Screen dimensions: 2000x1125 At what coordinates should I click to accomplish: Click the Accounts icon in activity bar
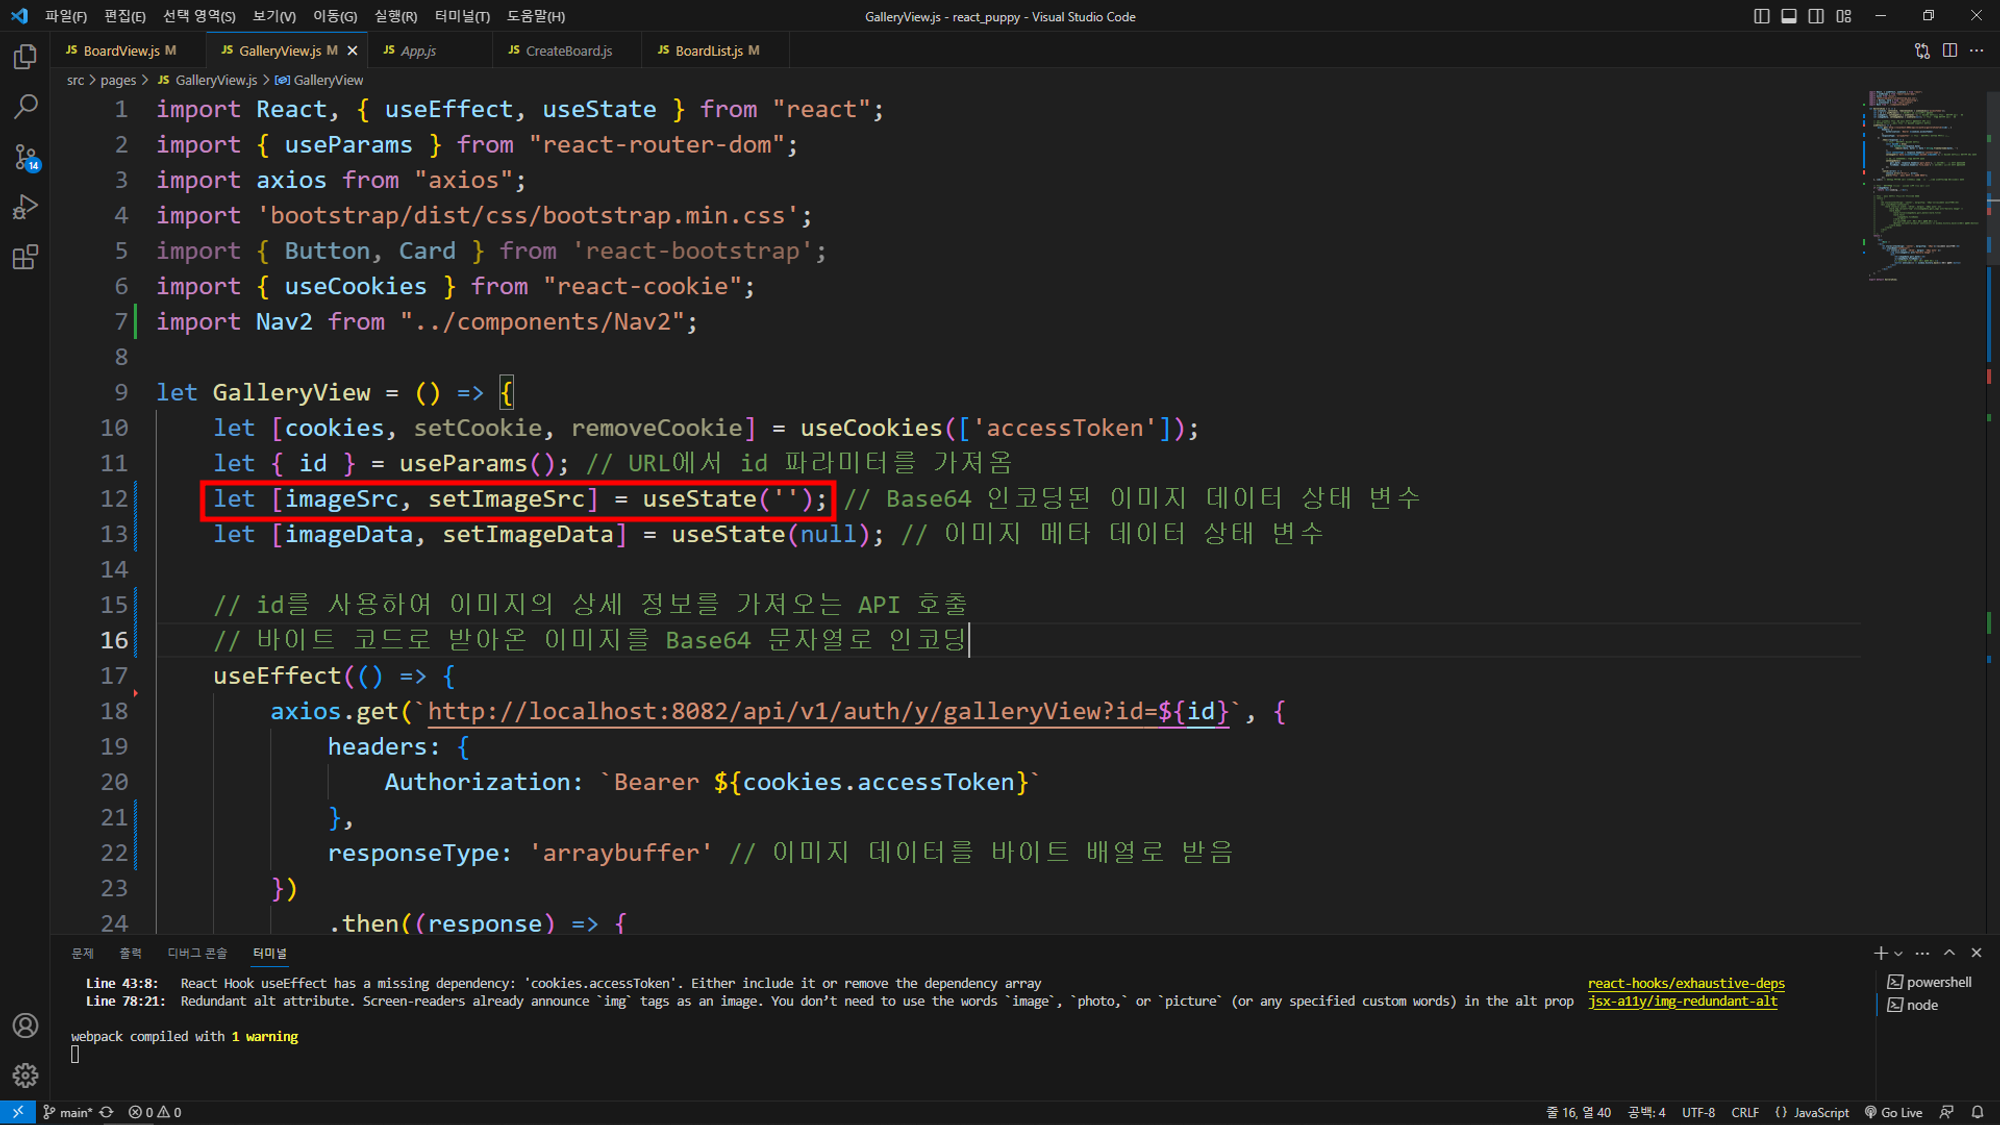coord(25,1026)
